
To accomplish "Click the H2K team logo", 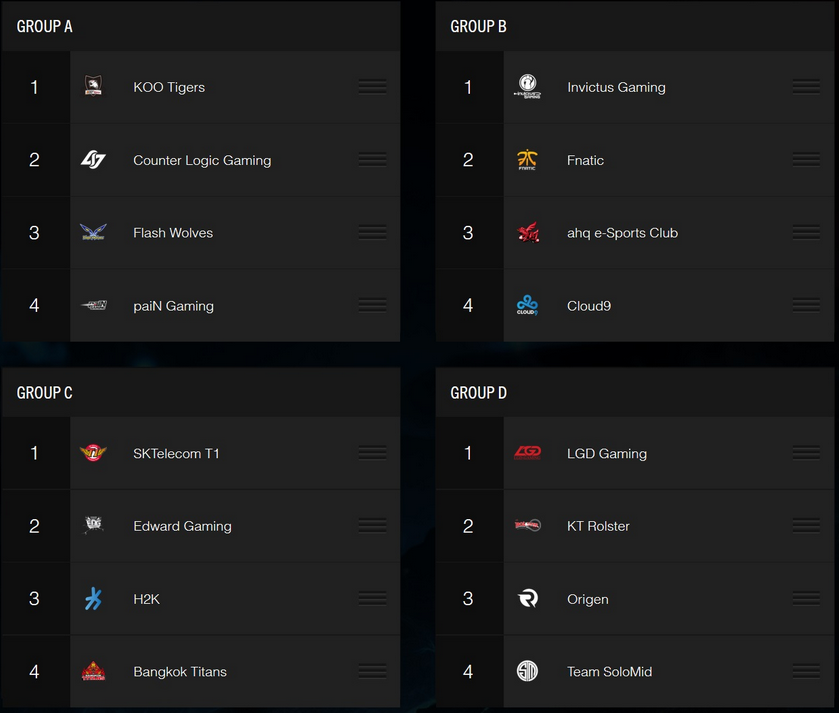I will (x=93, y=599).
